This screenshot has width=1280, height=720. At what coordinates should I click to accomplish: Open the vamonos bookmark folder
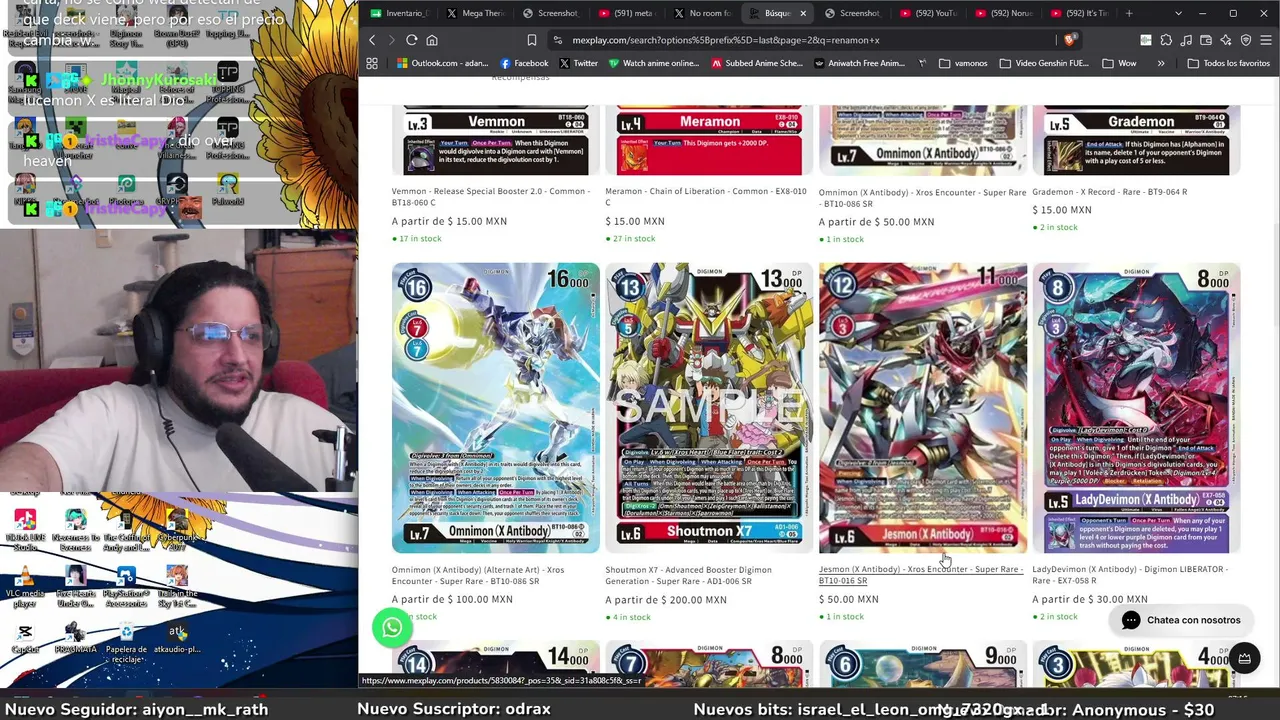pyautogui.click(x=963, y=63)
